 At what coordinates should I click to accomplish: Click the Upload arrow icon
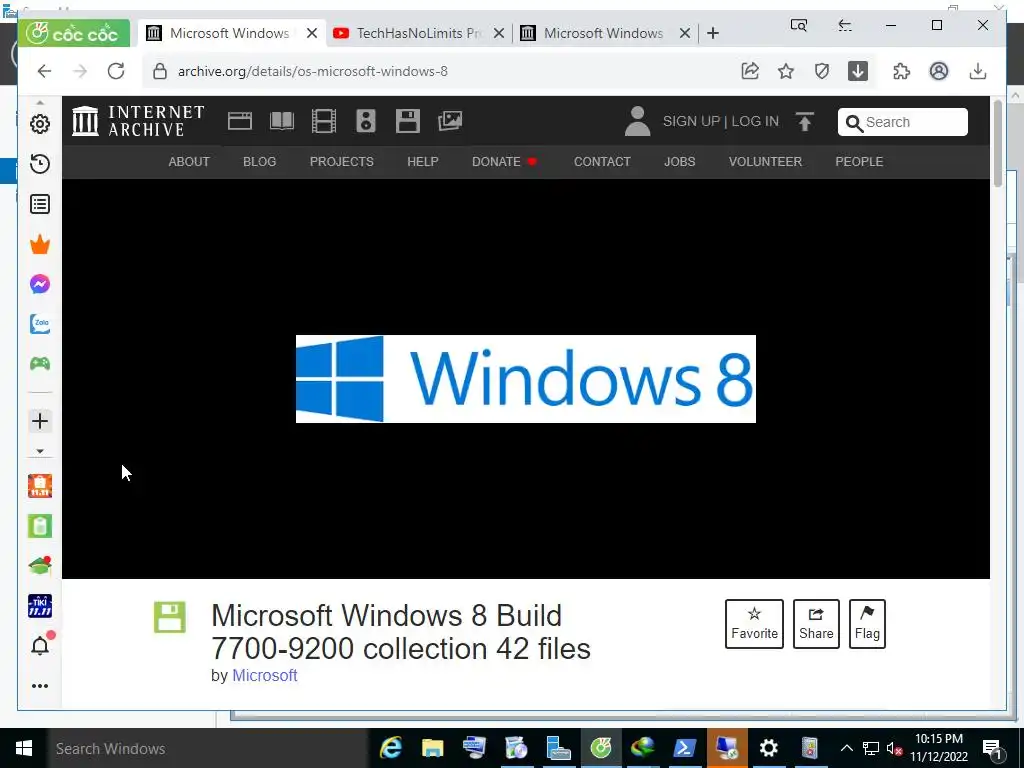pyautogui.click(x=805, y=121)
